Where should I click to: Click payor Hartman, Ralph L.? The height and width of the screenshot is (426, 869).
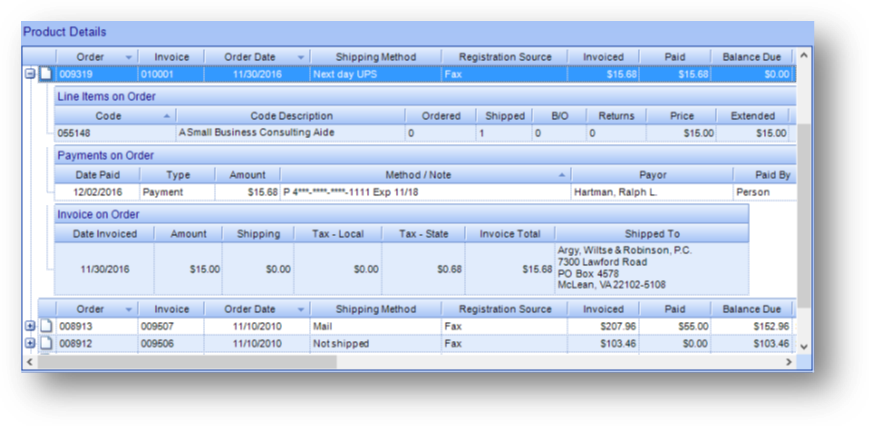pyautogui.click(x=652, y=192)
